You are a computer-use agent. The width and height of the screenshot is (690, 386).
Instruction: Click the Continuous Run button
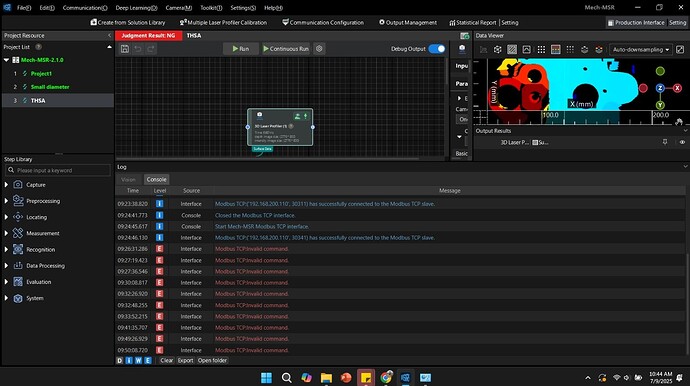click(x=286, y=49)
